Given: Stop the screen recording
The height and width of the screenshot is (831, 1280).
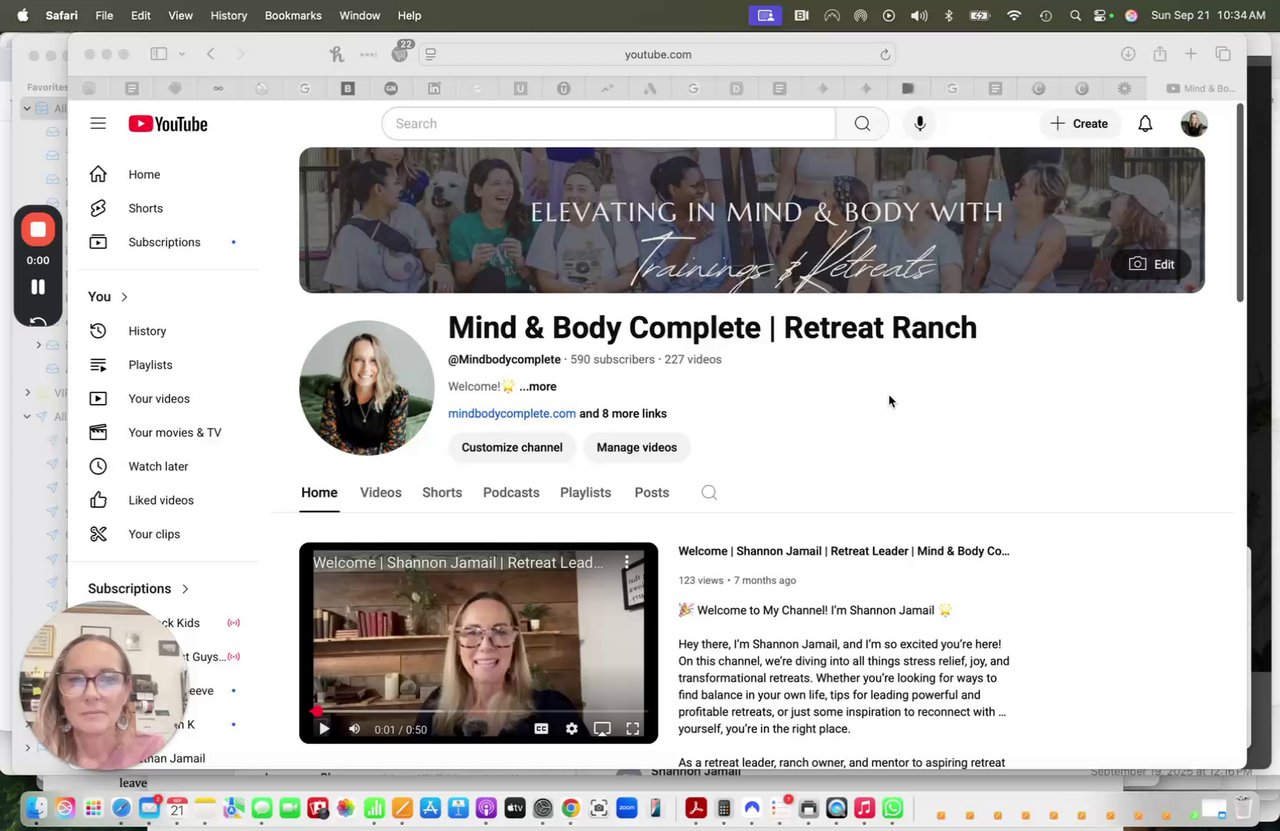Looking at the screenshot, I should click(38, 229).
